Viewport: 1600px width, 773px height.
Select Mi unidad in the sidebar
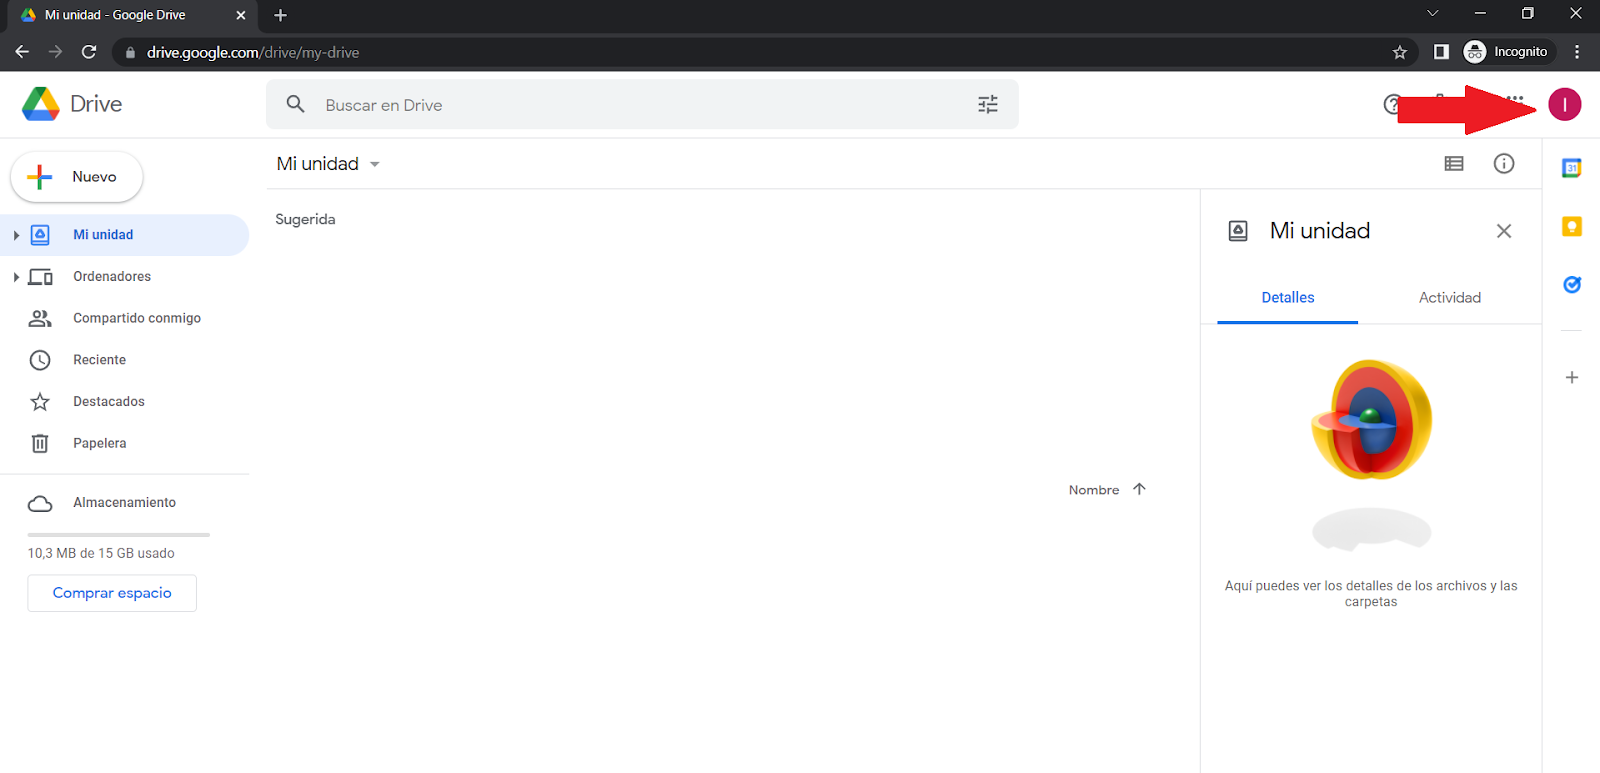(x=124, y=235)
